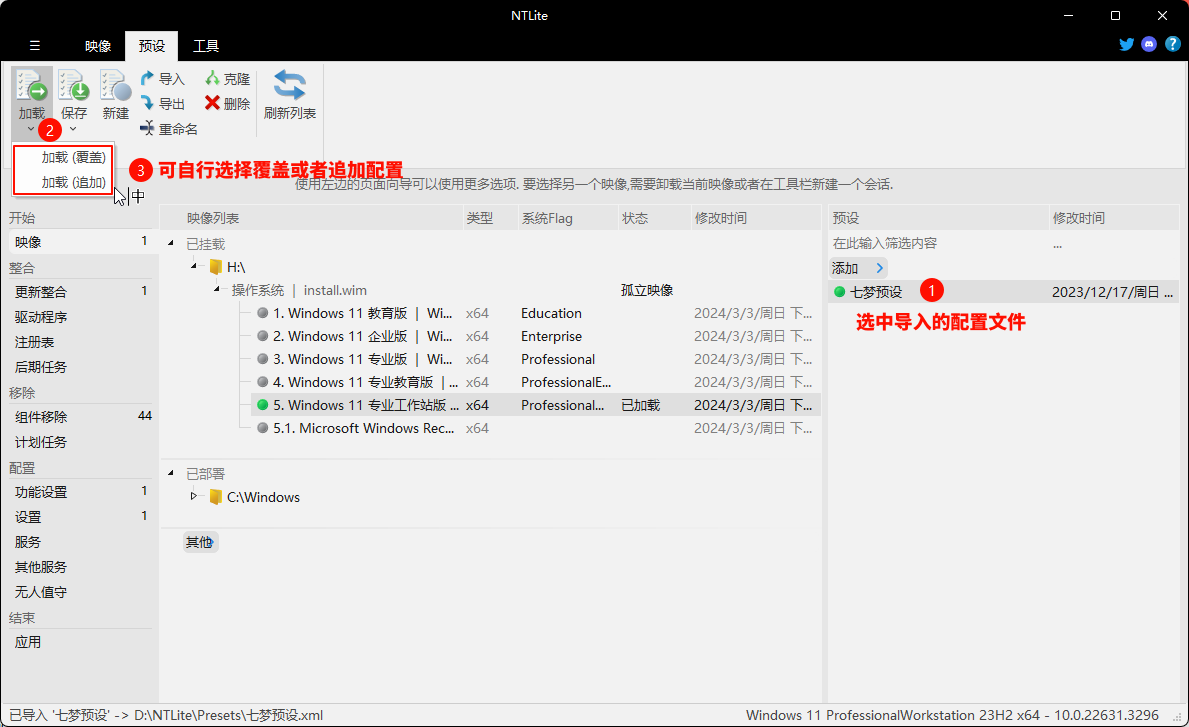
Task: Collapse the 已部署 tree group
Action: (x=171, y=473)
